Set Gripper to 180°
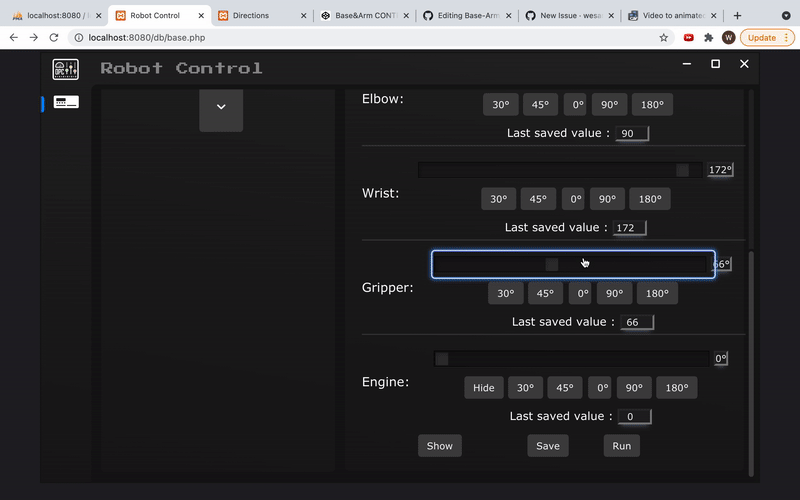The height and width of the screenshot is (500, 800). coord(657,293)
